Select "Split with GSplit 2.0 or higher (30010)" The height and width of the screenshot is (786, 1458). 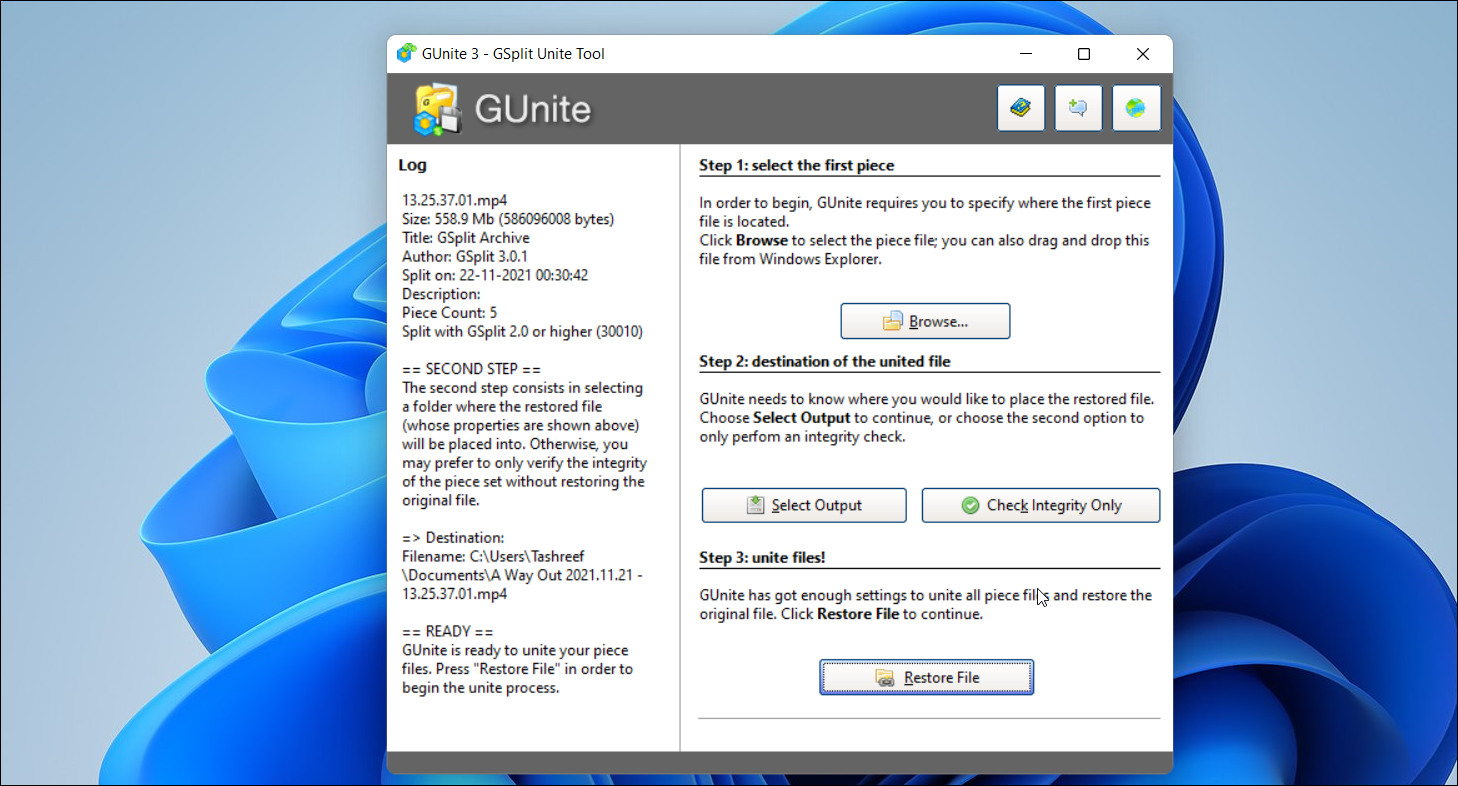[x=522, y=331]
